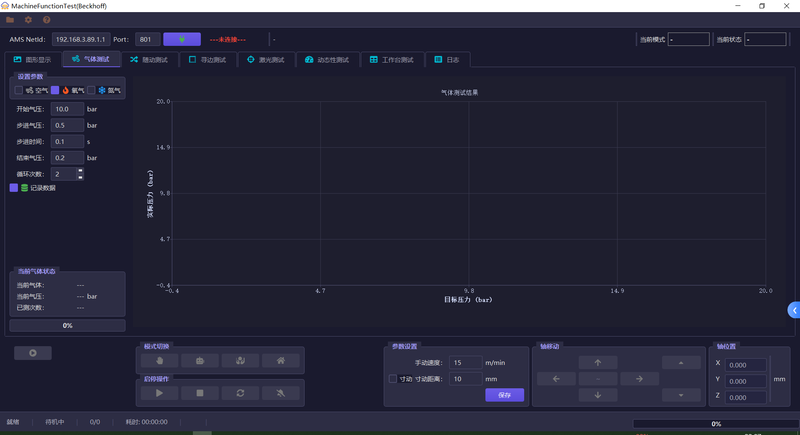Click the 步进时间 input field
The height and width of the screenshot is (435, 800).
(67, 142)
